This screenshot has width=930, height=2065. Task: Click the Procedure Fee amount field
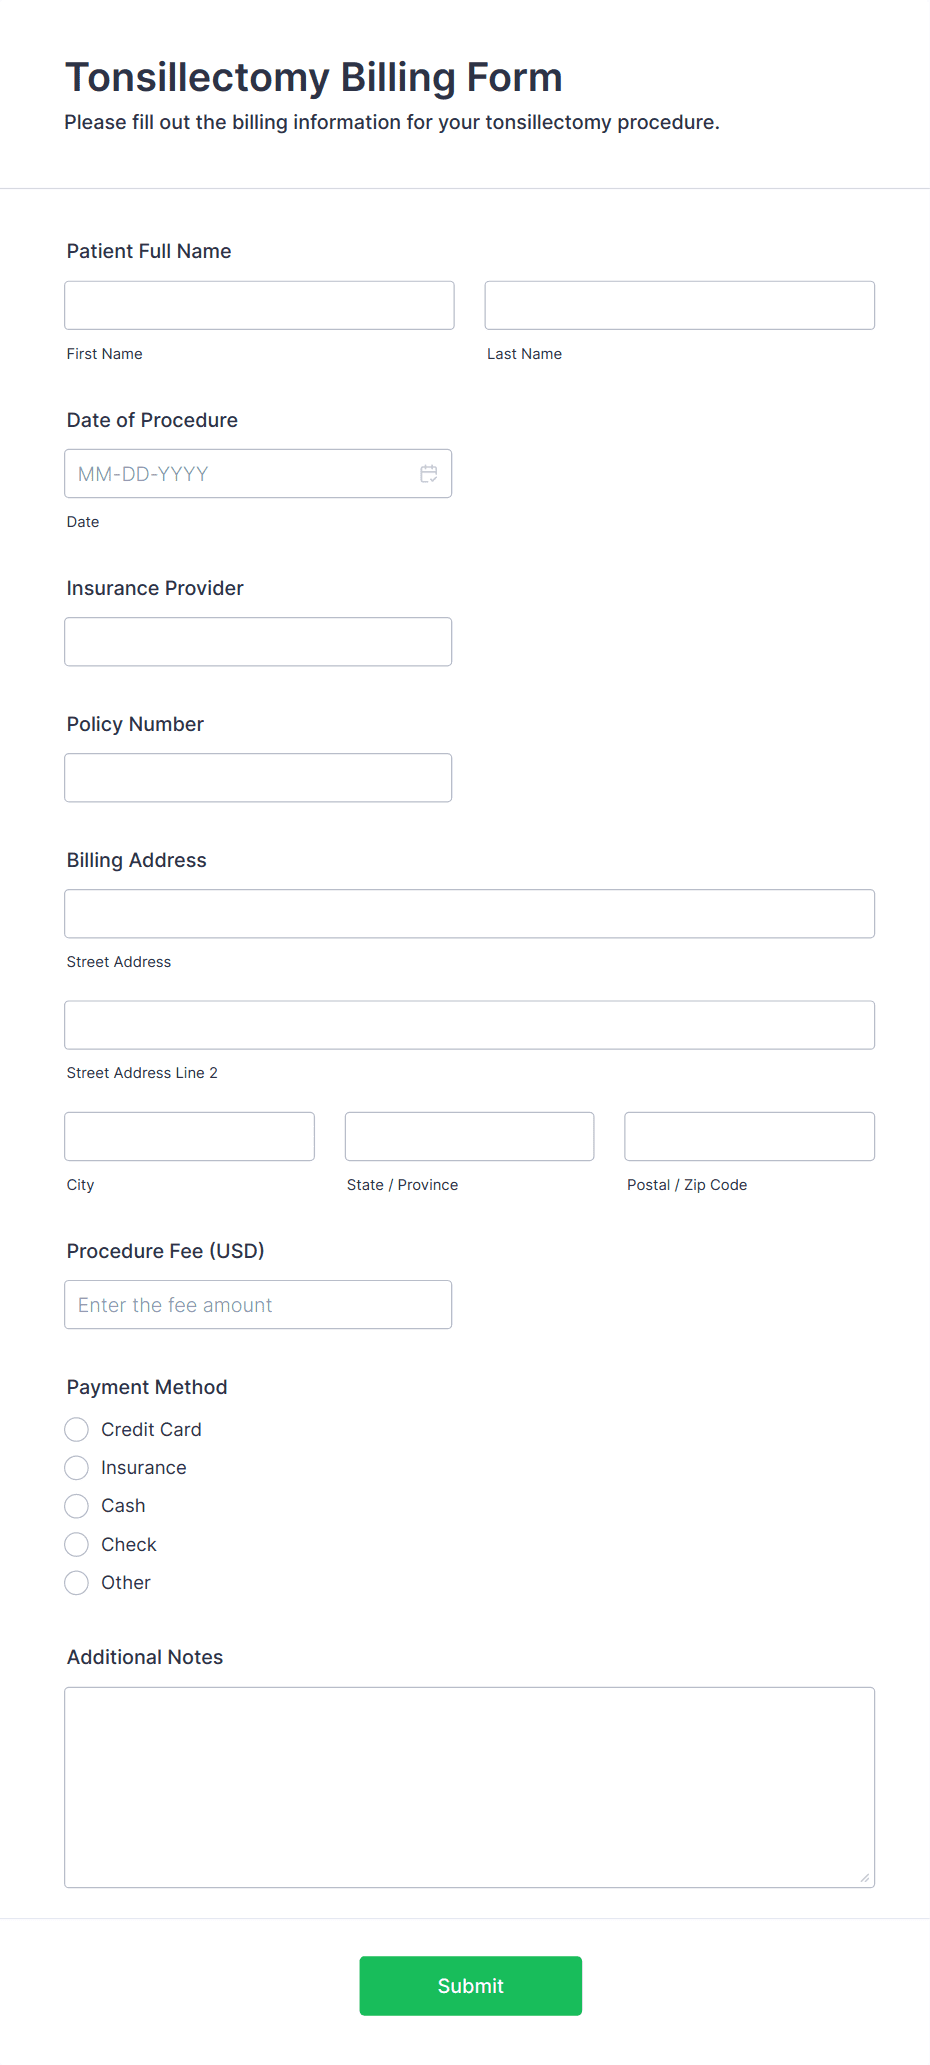(x=258, y=1305)
